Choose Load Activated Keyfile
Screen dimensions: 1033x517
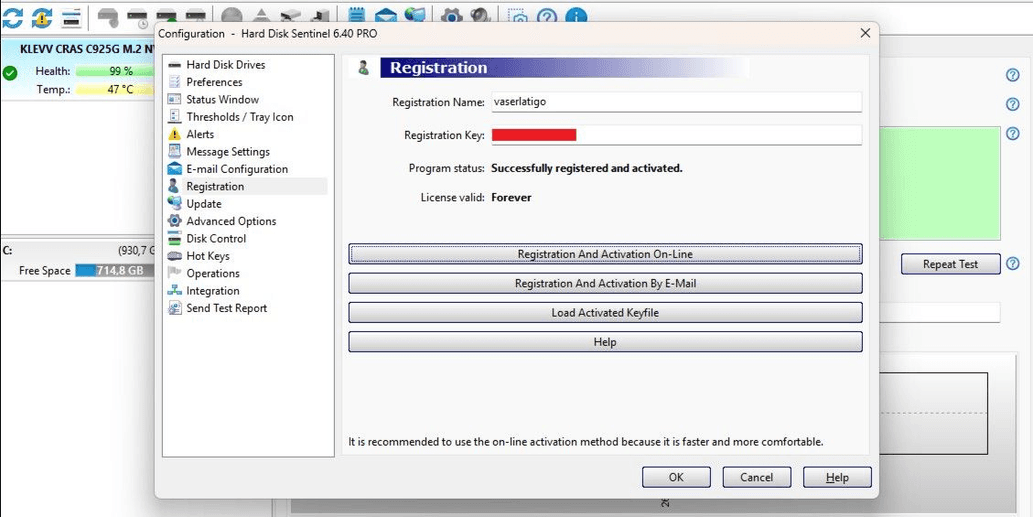(605, 313)
